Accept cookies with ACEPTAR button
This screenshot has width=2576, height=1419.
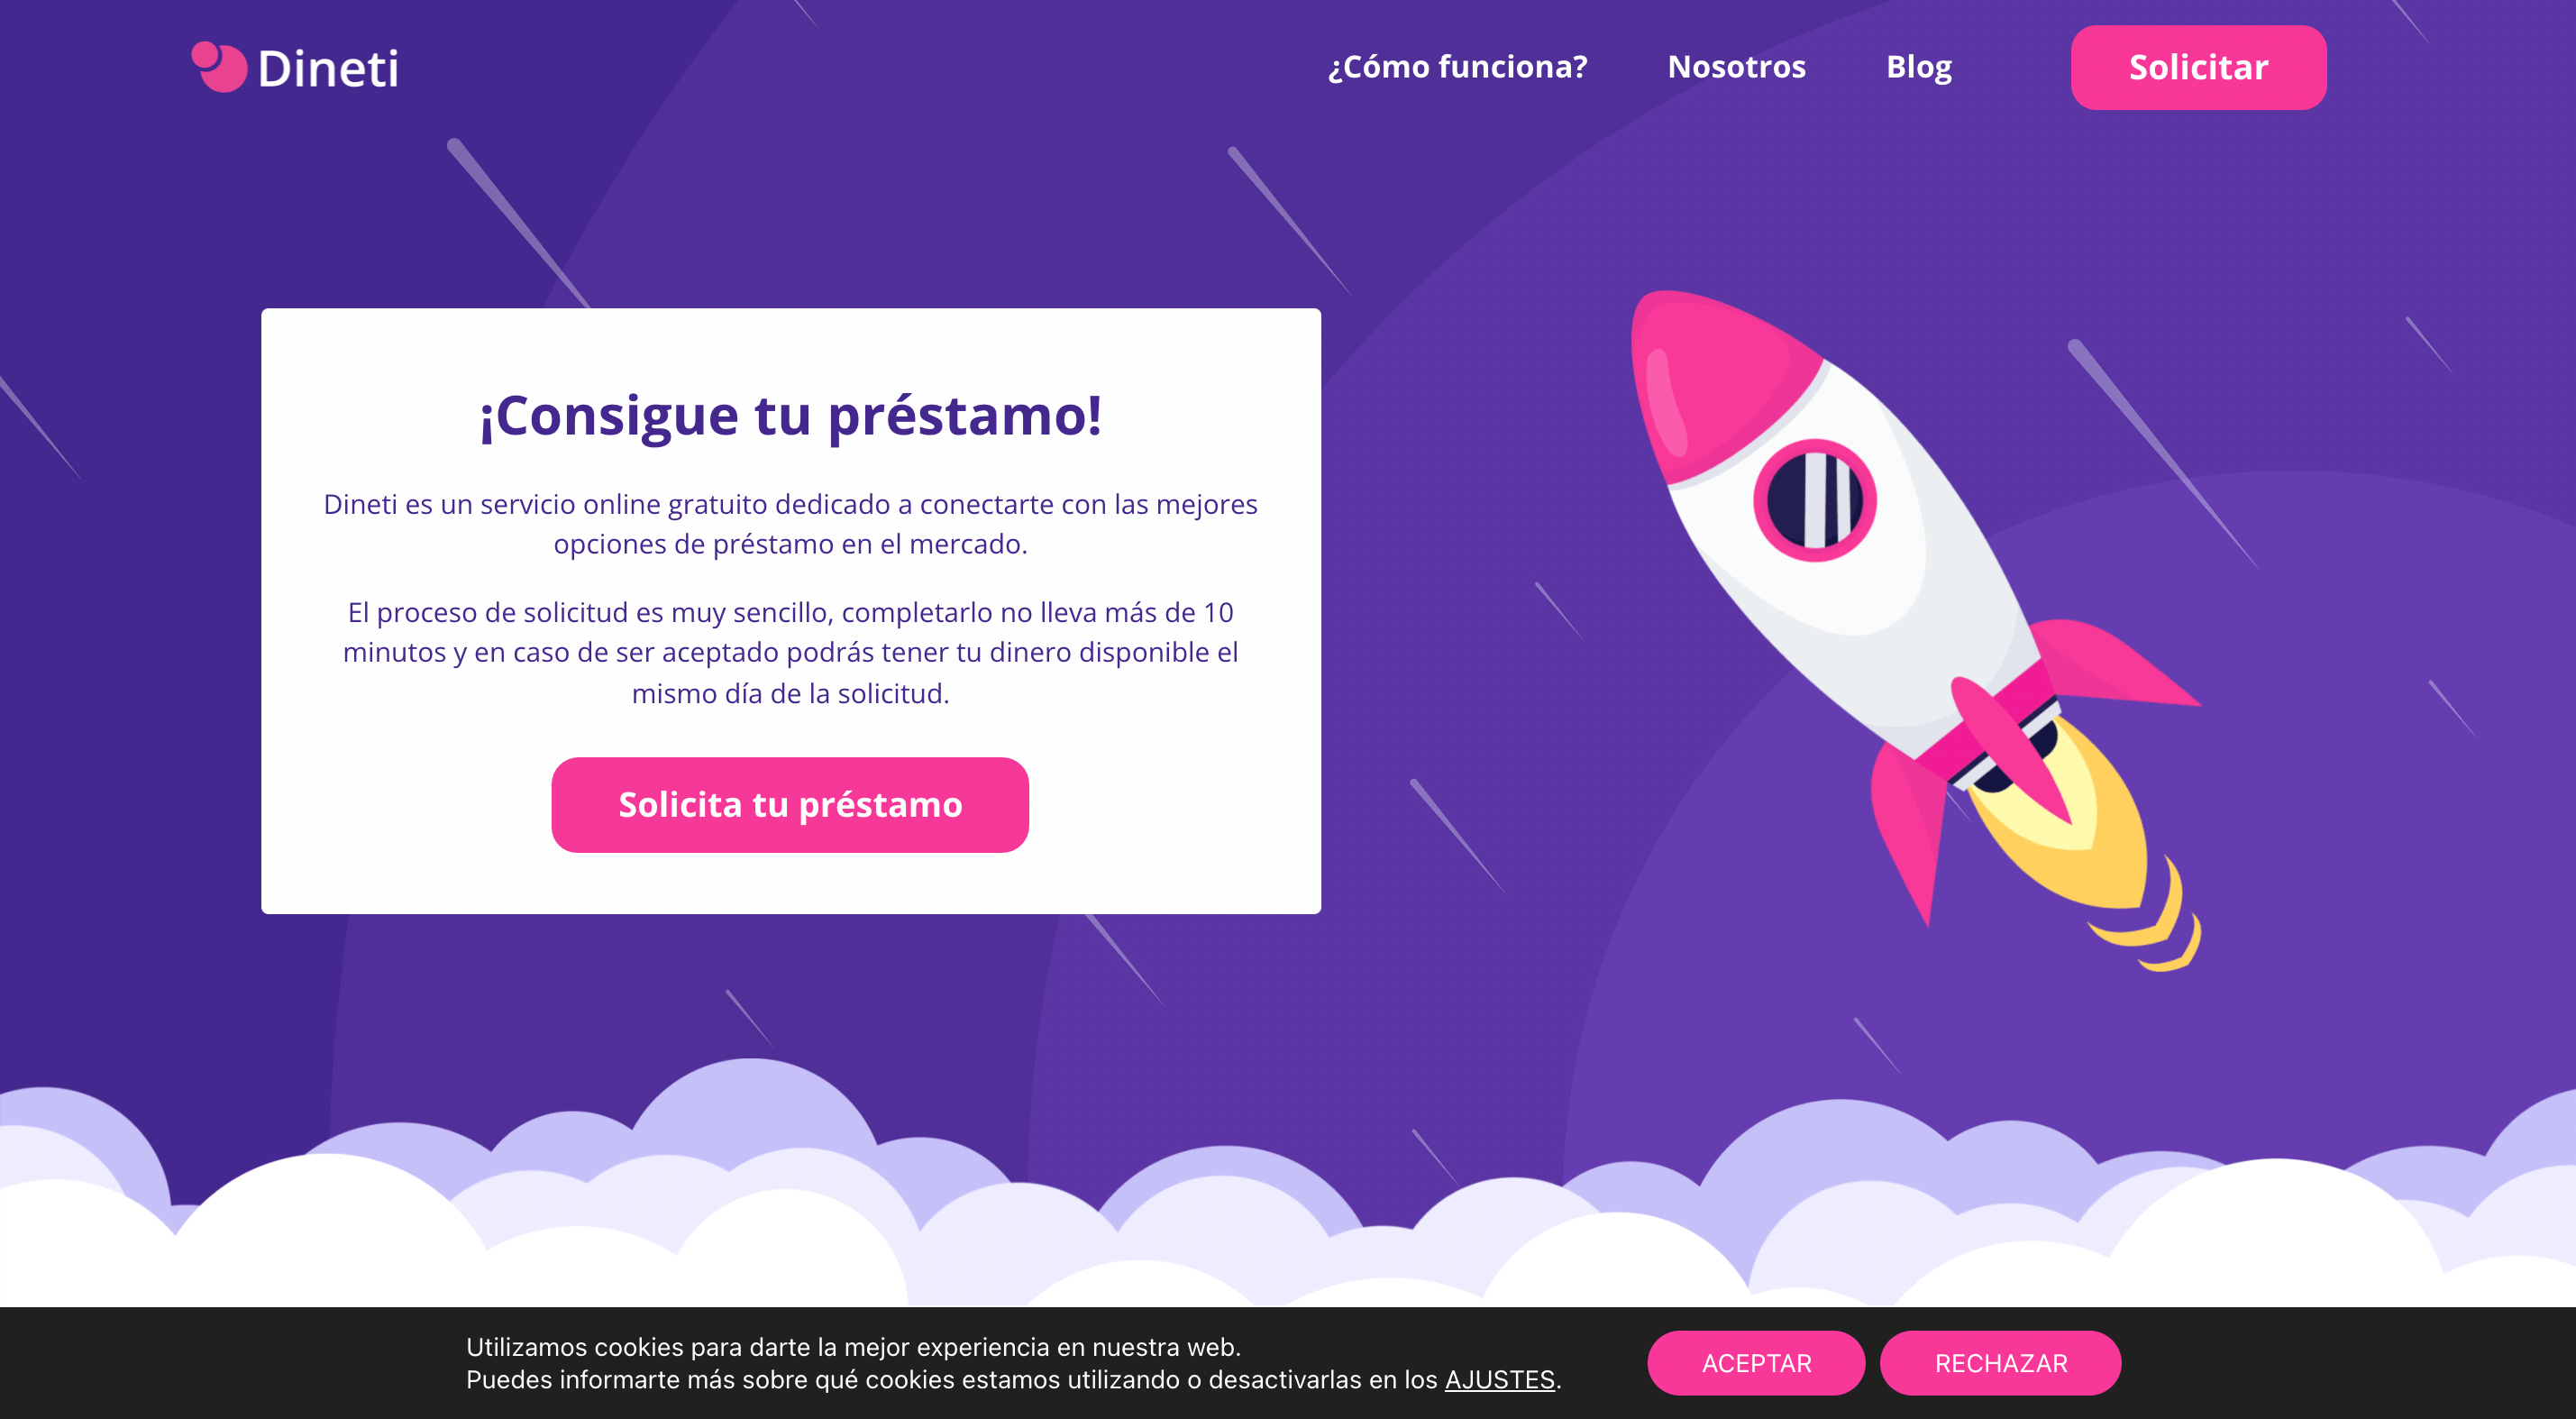tap(1756, 1363)
